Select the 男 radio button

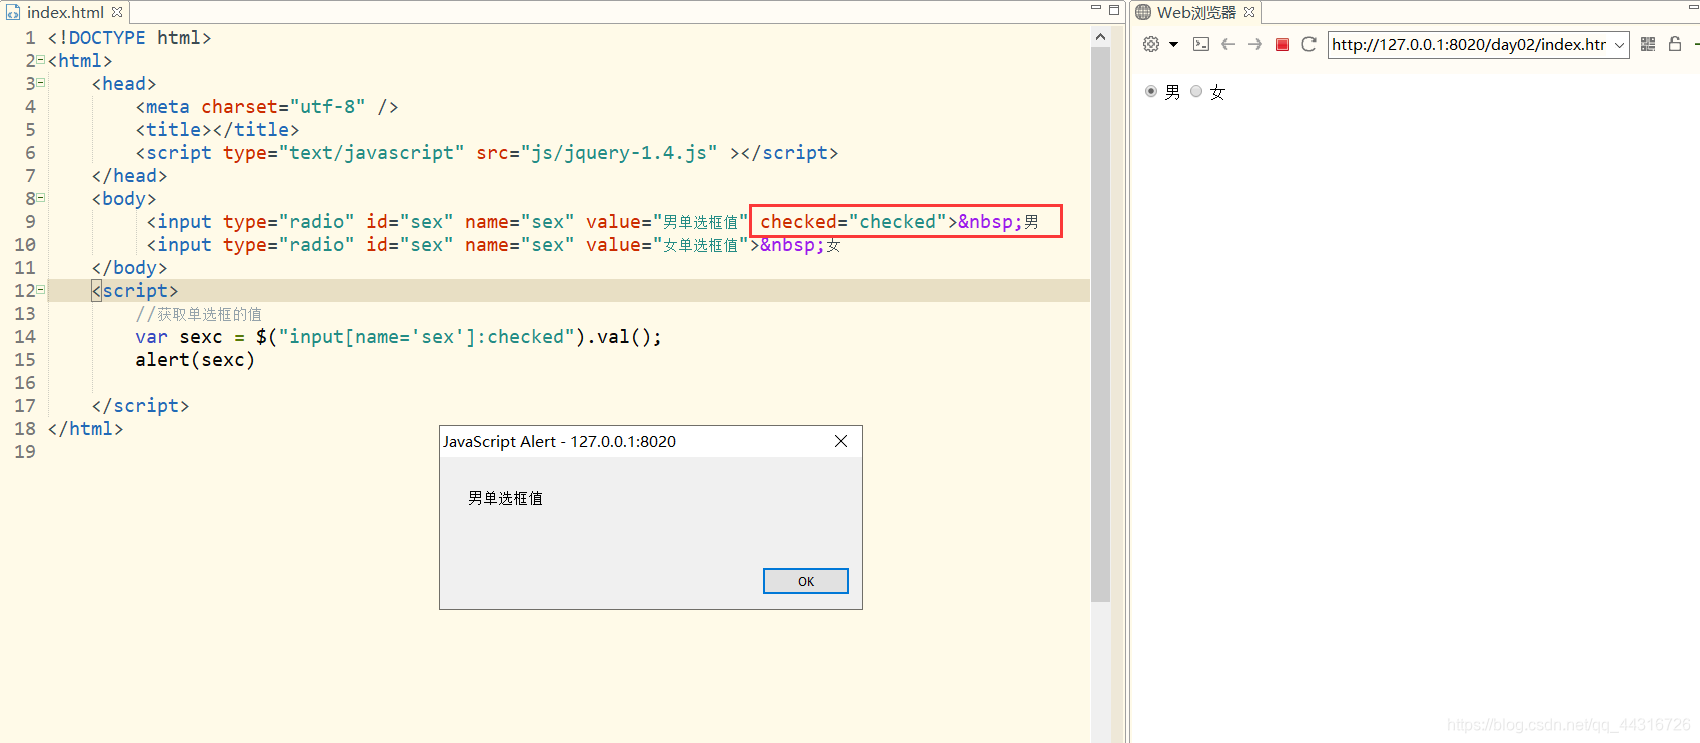1151,91
